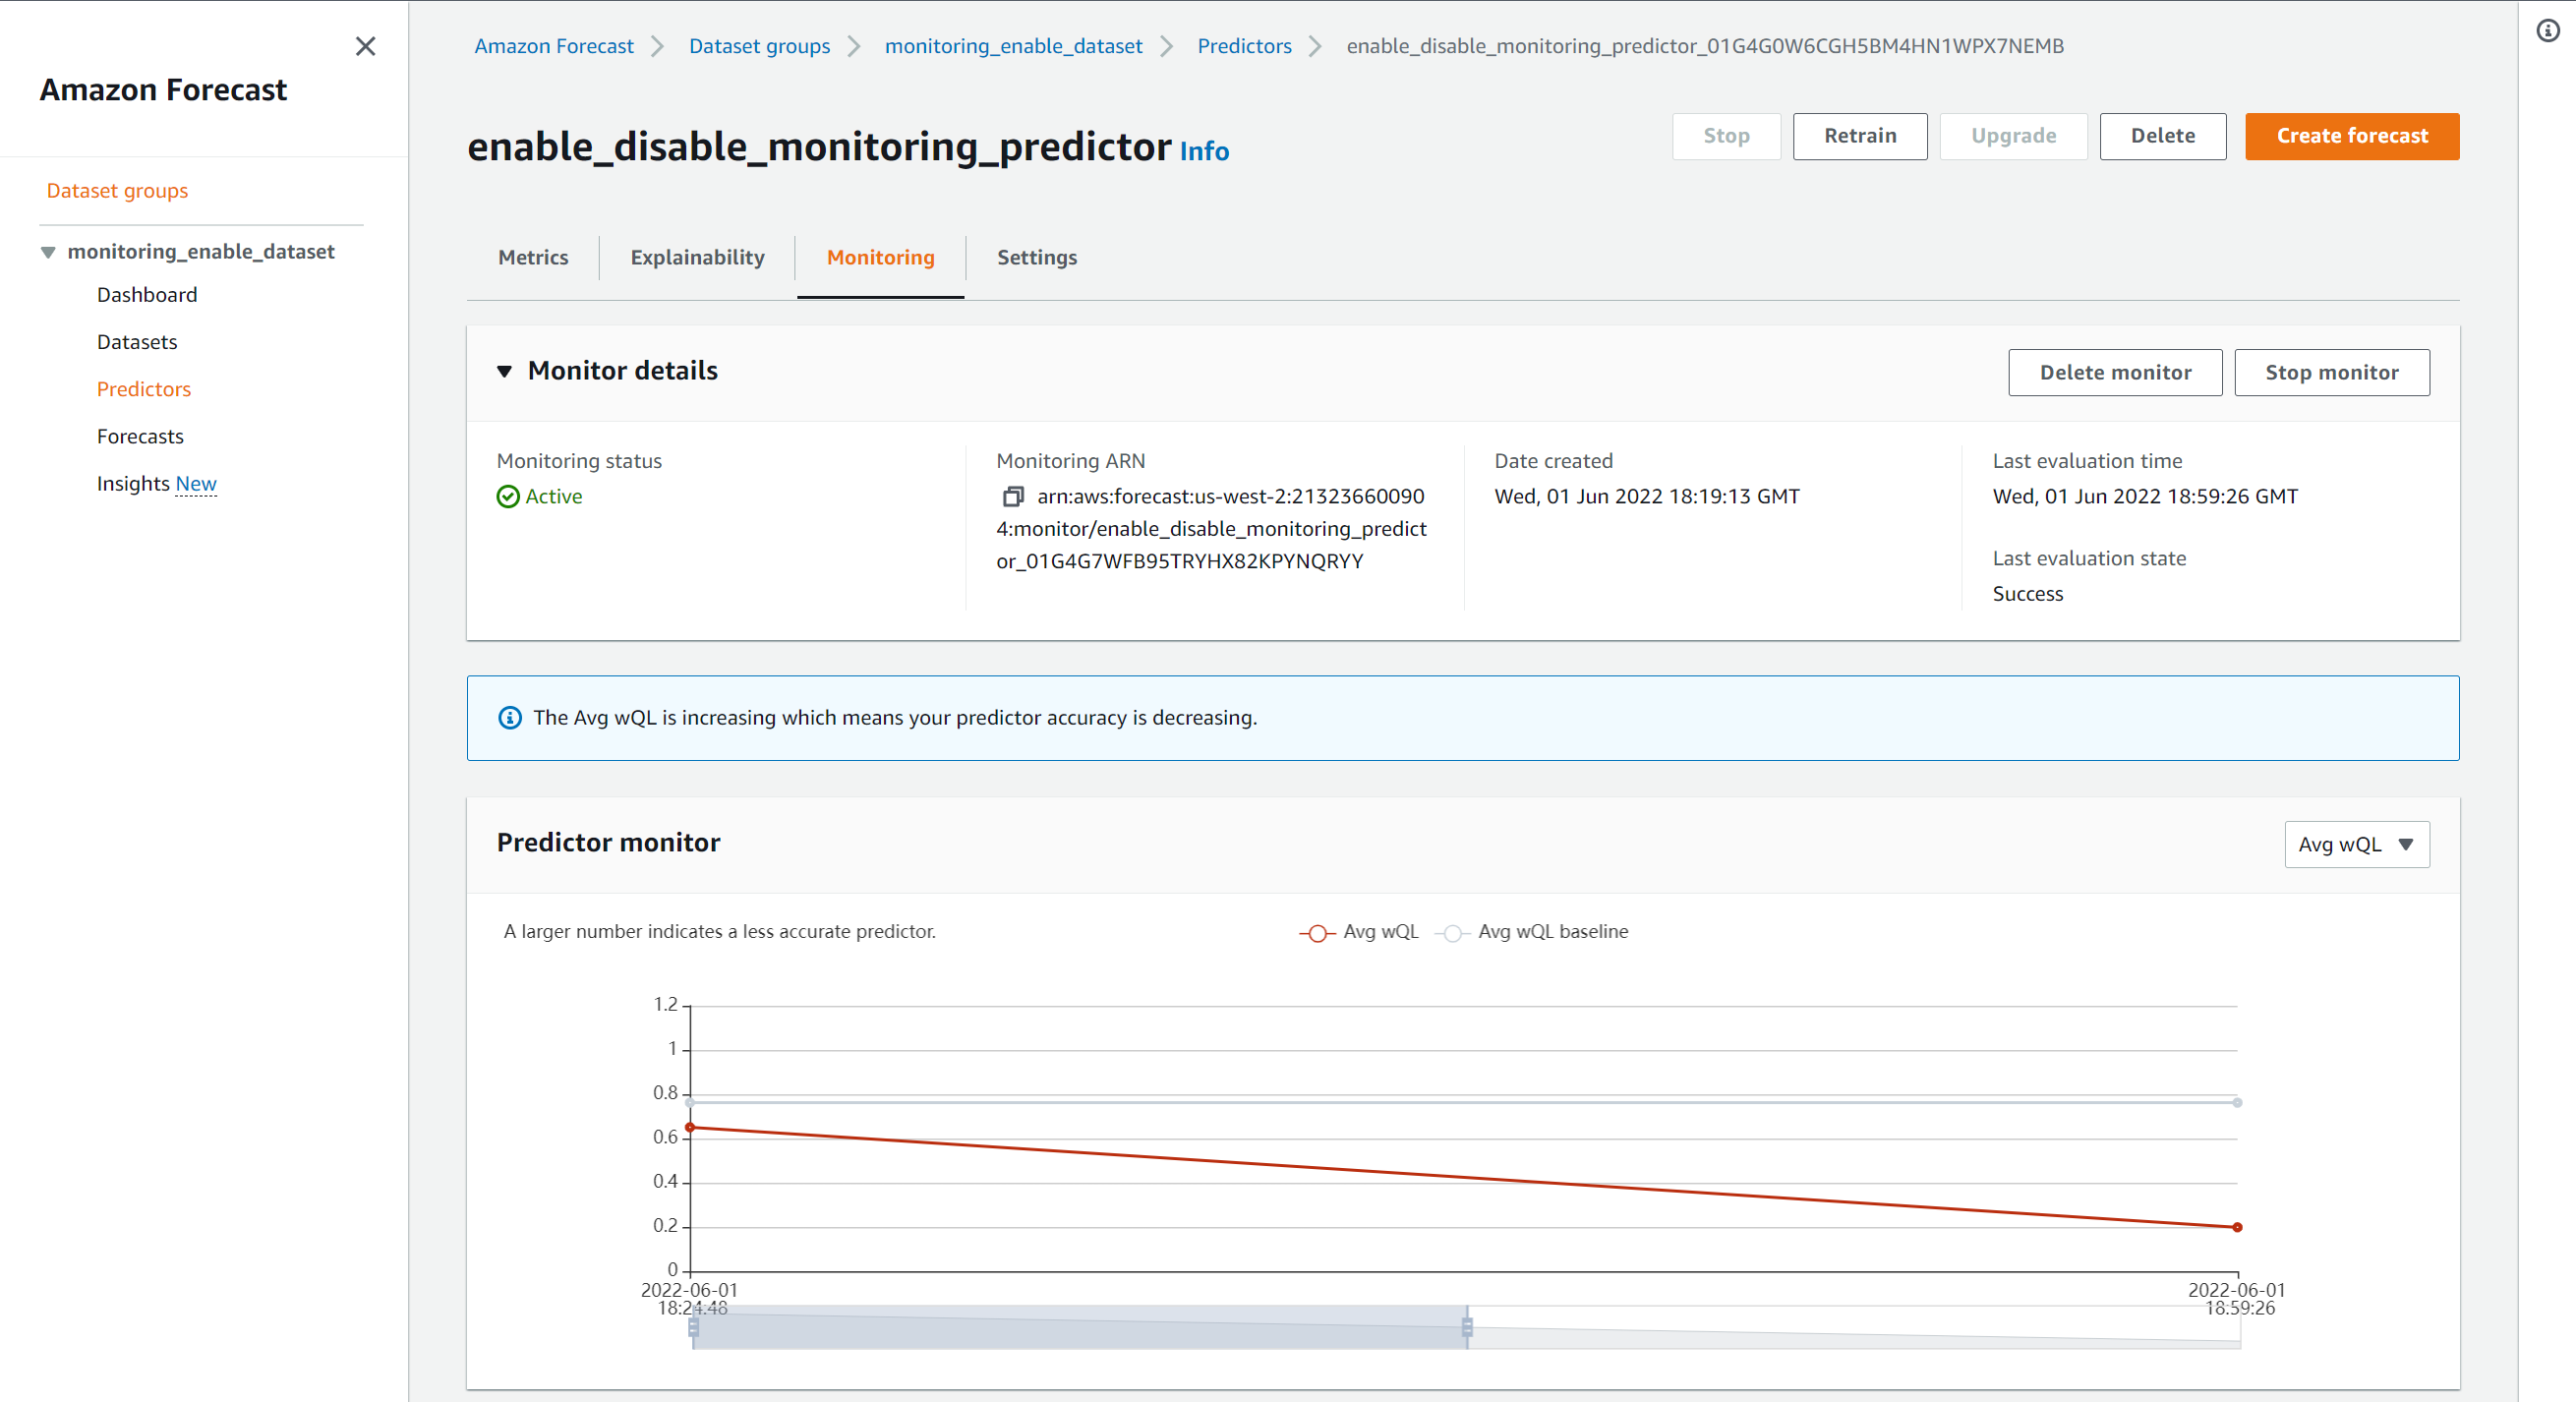Click the info circle icon in the top right corner

point(2547,31)
